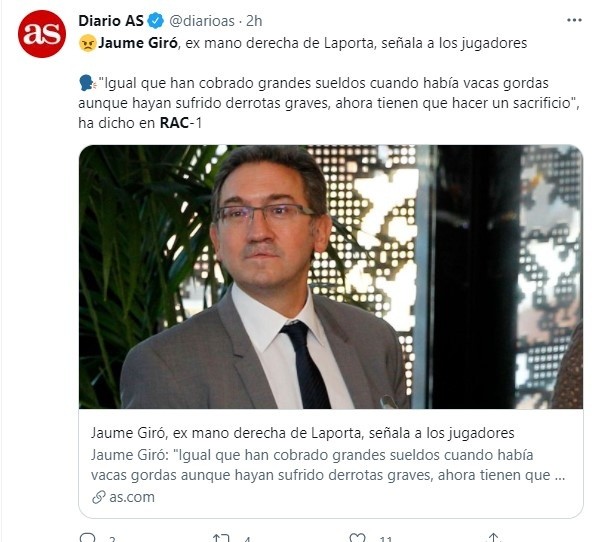
Task: Click the speaking head emoji
Action: tap(87, 84)
